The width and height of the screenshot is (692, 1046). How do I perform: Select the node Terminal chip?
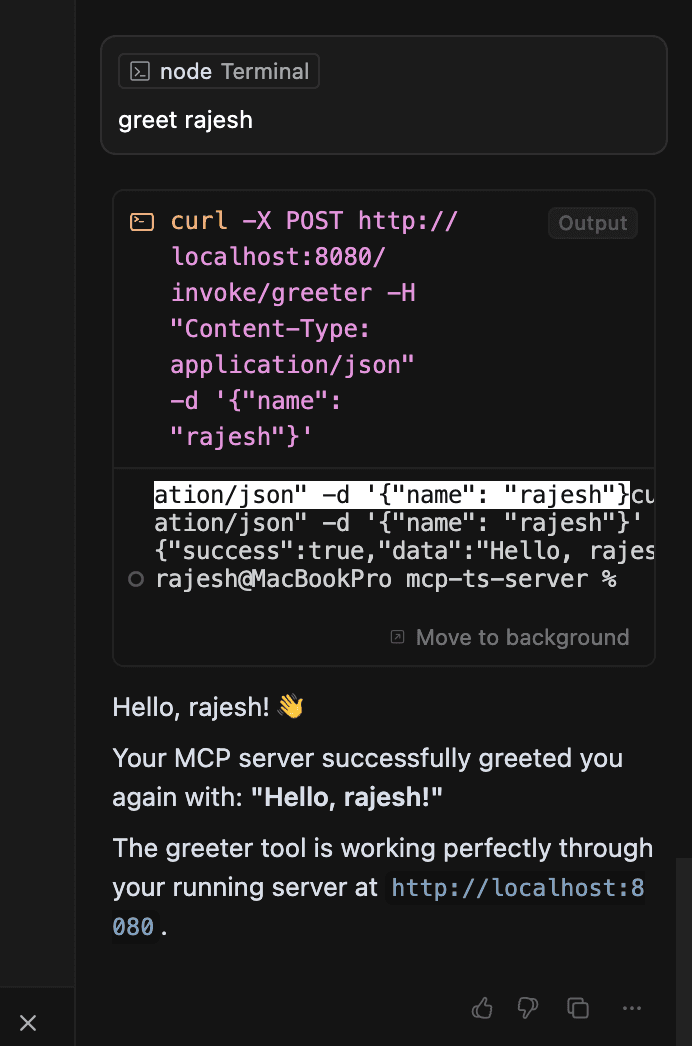click(x=218, y=71)
